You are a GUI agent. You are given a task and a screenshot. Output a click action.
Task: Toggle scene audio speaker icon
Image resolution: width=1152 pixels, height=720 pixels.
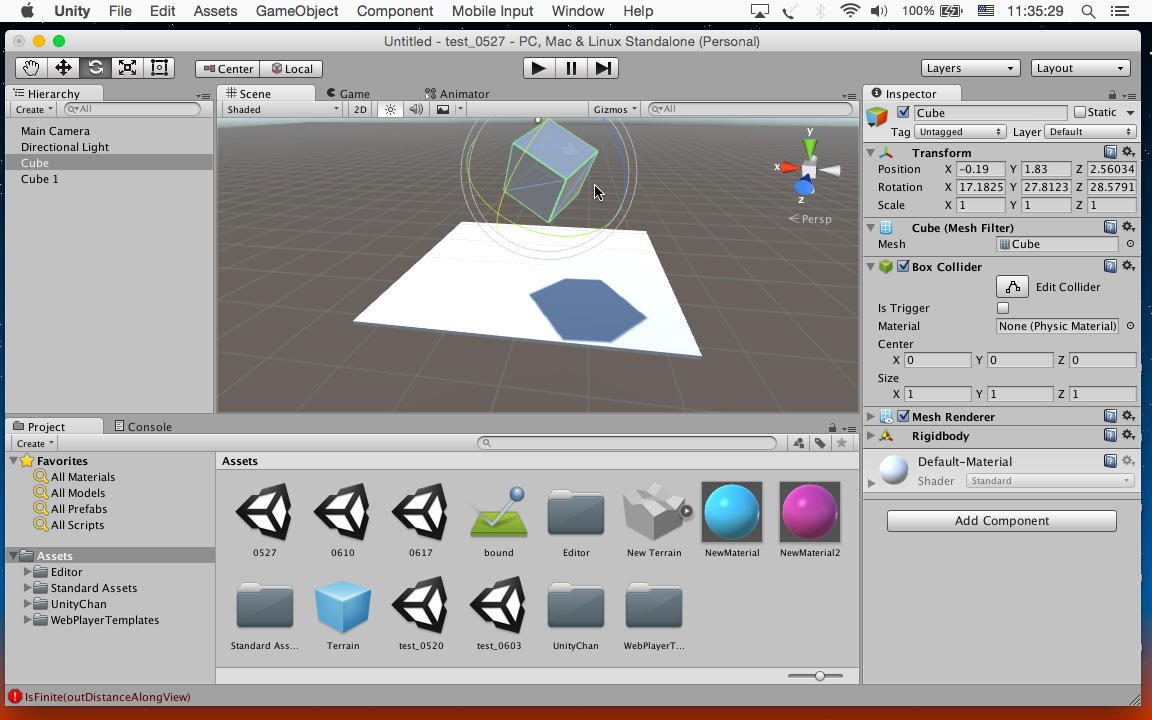click(x=416, y=110)
